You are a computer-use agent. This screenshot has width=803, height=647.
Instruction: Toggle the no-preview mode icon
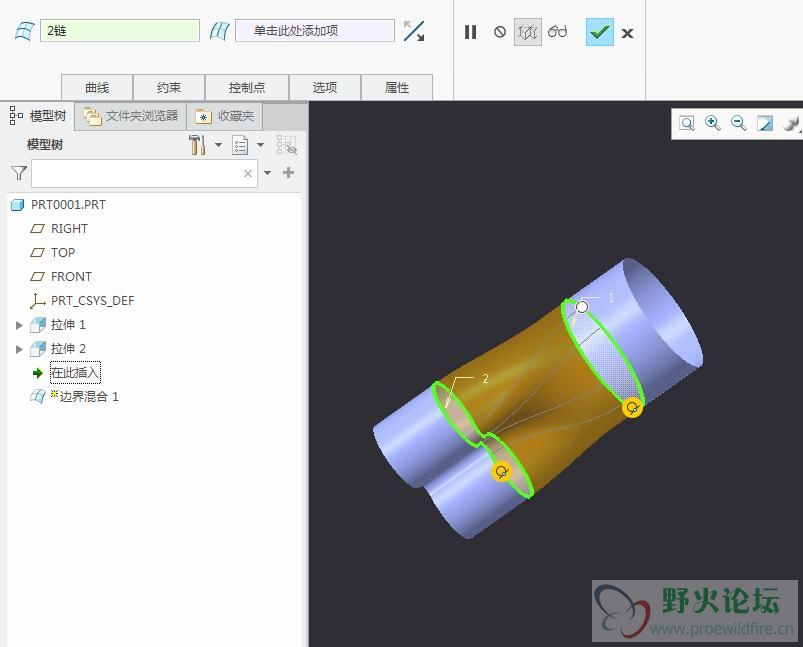click(x=500, y=32)
